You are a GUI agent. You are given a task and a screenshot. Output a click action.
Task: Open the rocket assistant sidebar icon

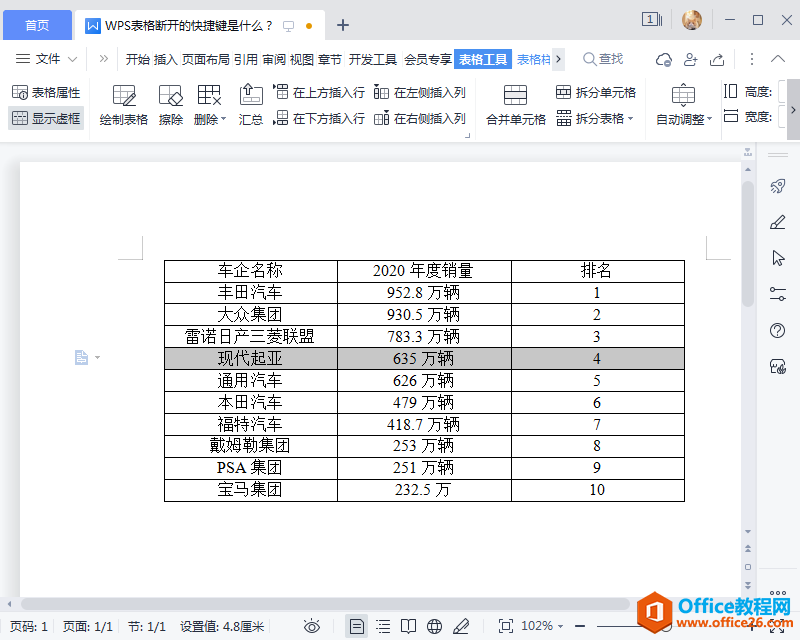[778, 186]
